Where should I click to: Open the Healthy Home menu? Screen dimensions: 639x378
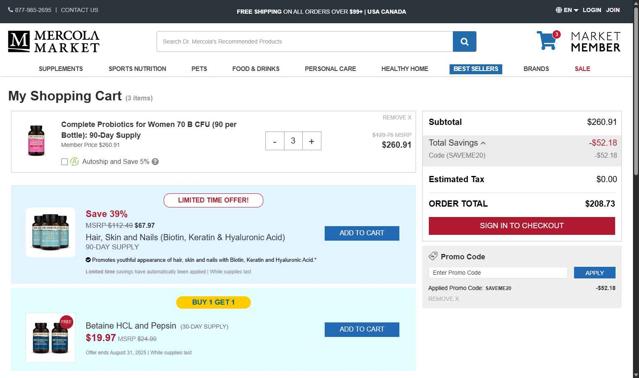pyautogui.click(x=405, y=69)
